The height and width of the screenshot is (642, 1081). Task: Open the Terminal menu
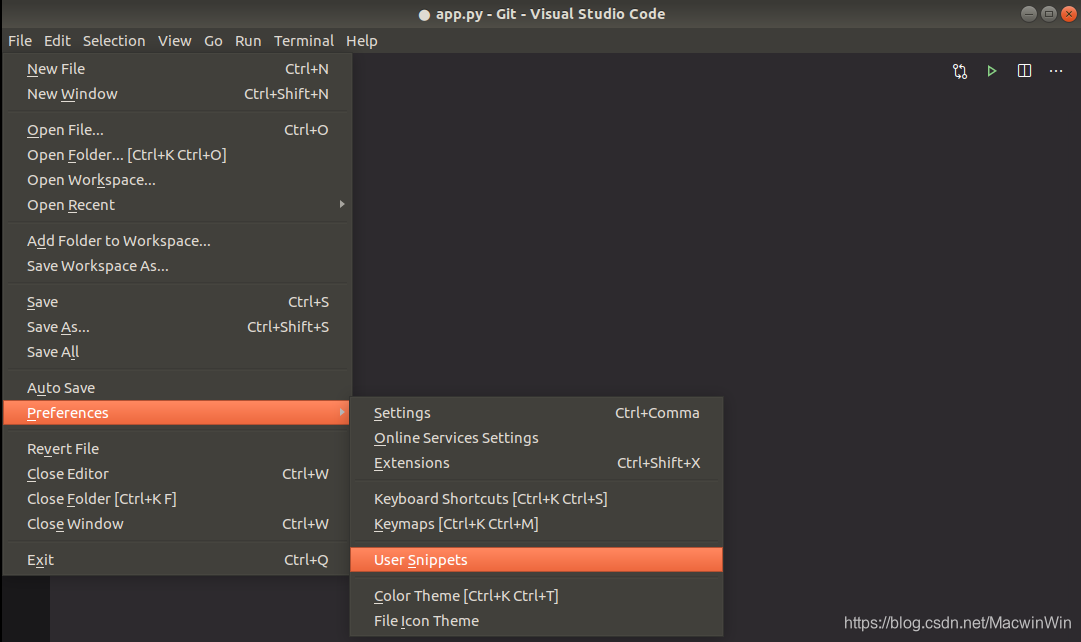(304, 41)
